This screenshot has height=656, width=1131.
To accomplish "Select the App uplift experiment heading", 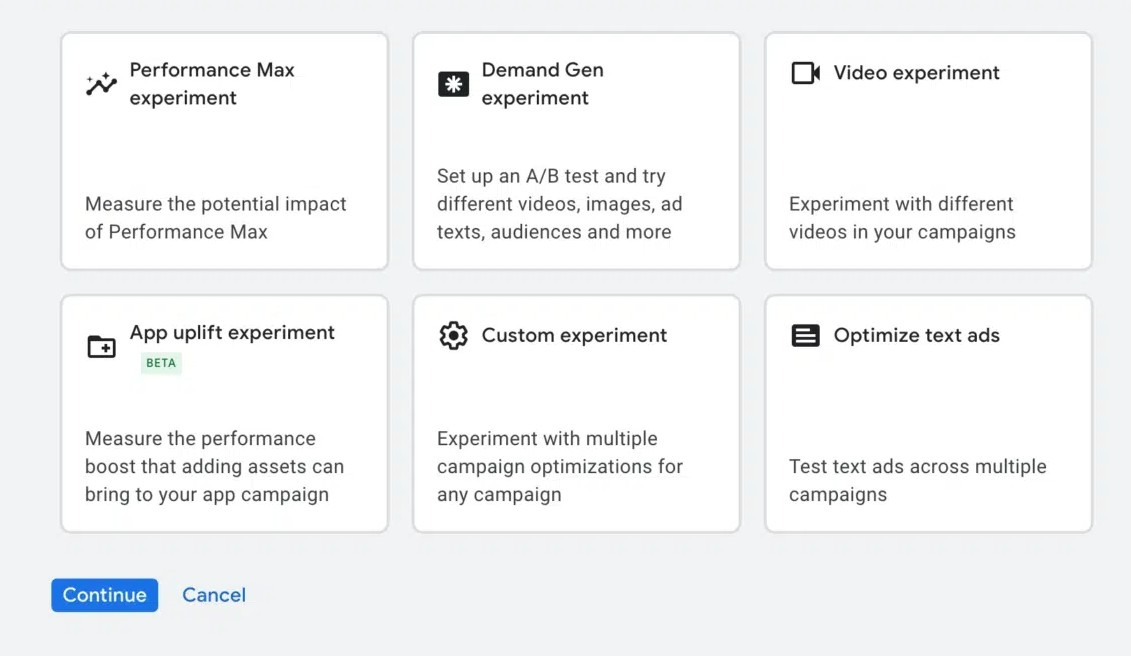I will click(x=232, y=333).
